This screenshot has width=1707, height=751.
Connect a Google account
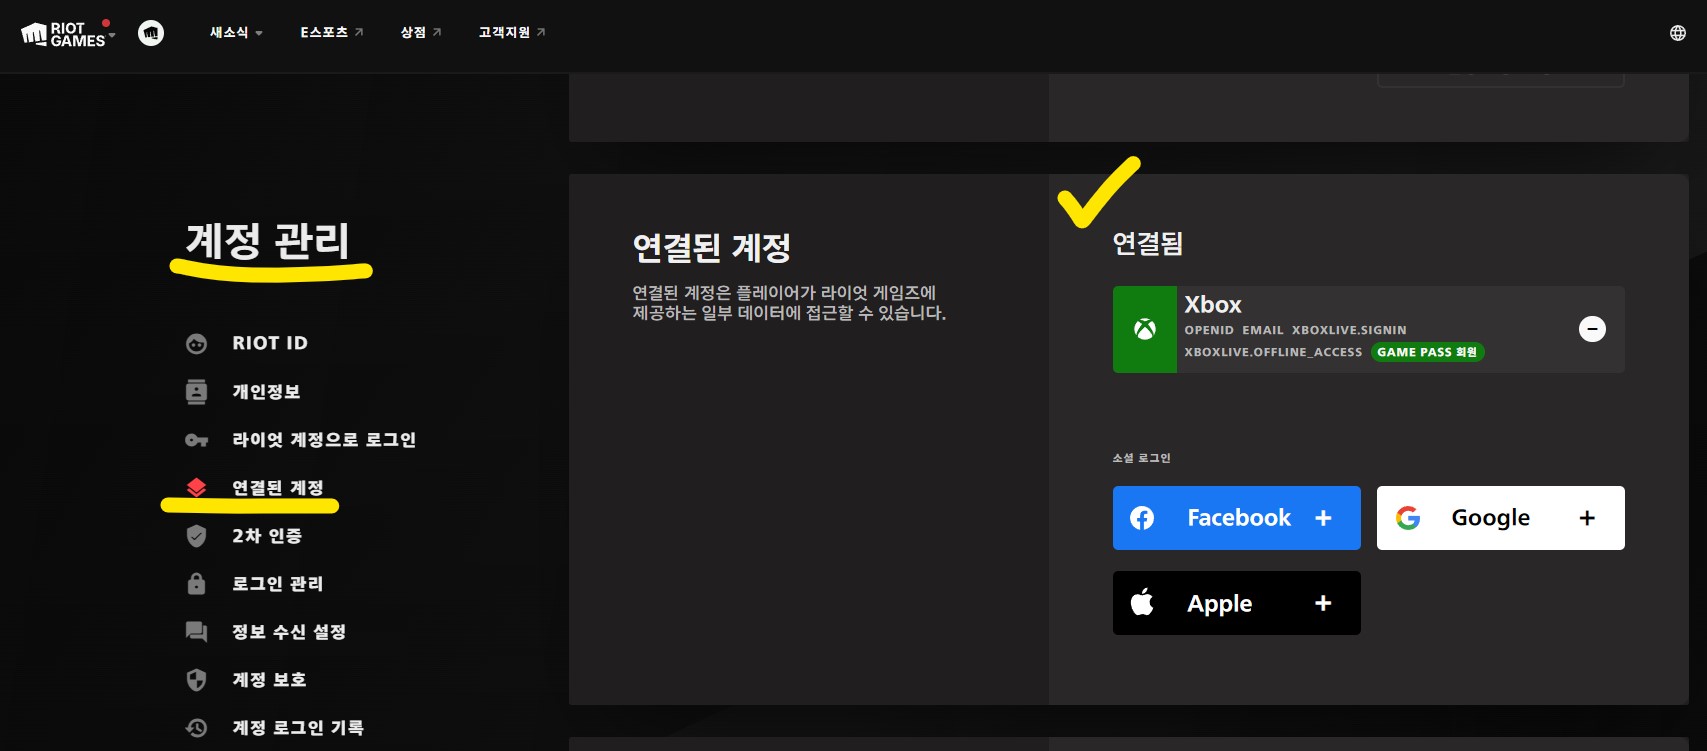pos(1501,518)
